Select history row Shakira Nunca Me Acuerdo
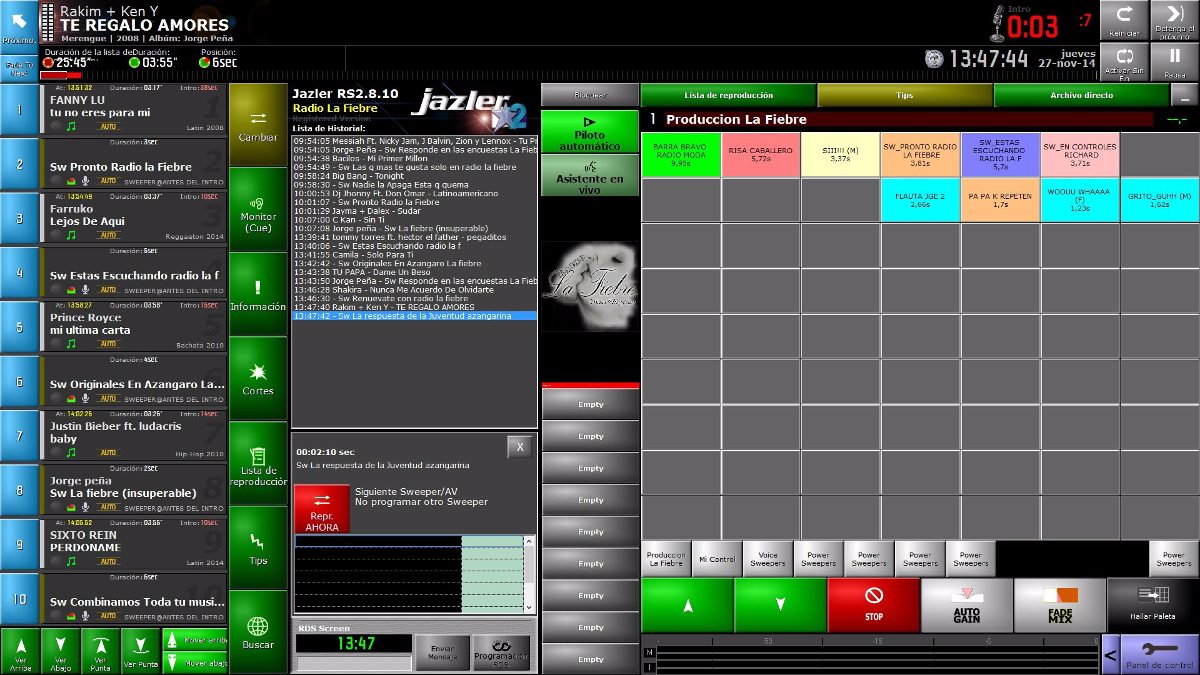Screen dimensions: 1200x675 (x=414, y=289)
